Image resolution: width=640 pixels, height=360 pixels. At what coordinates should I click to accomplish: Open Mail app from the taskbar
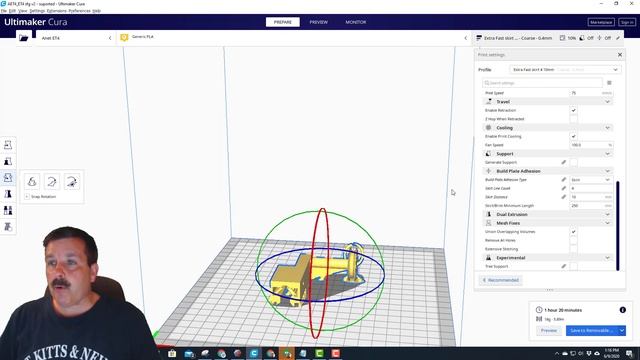tap(189, 353)
